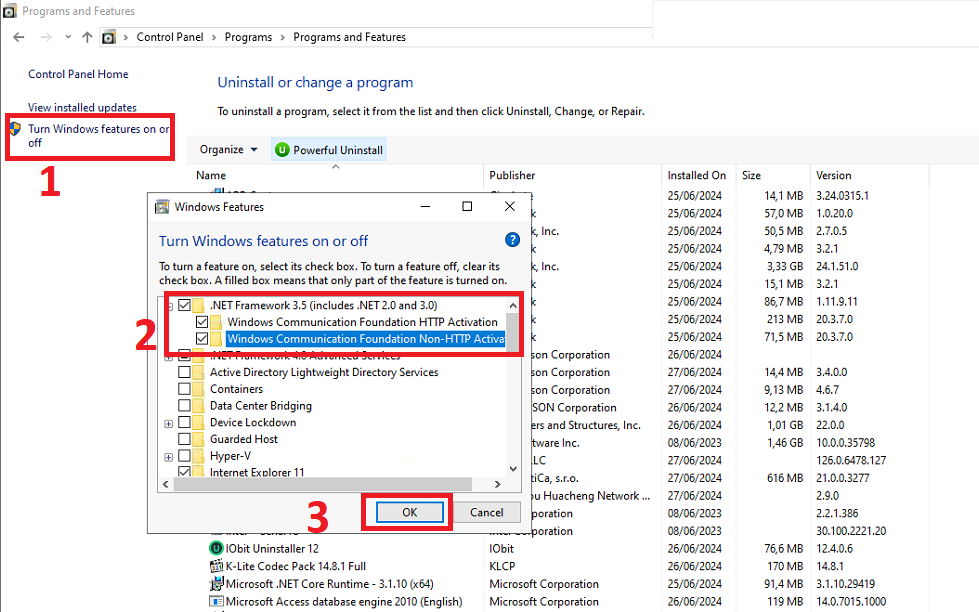Image resolution: width=979 pixels, height=612 pixels.
Task: Maximize the Windows Features dialog
Action: pos(467,206)
